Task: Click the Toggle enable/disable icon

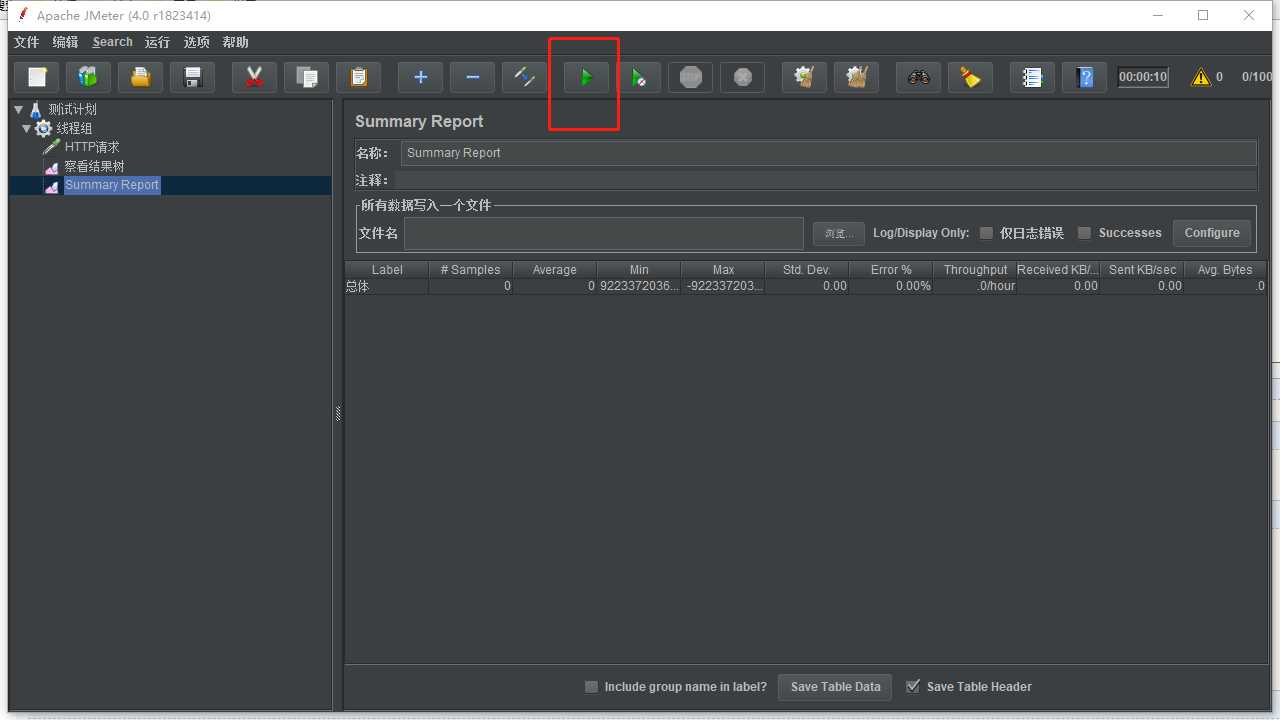Action: click(525, 77)
